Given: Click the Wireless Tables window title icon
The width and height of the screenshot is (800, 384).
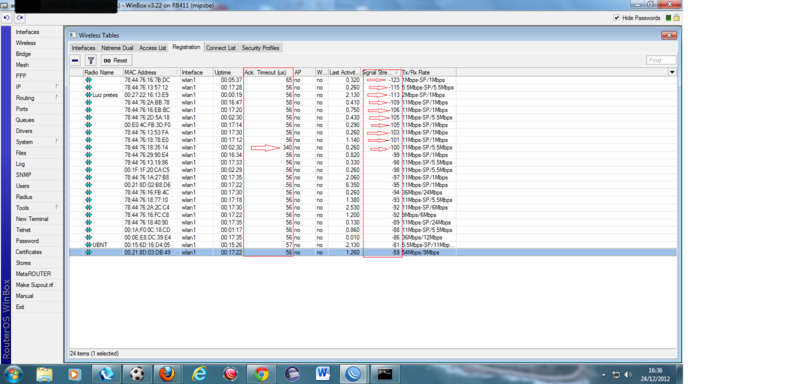Looking at the screenshot, I should (73, 35).
